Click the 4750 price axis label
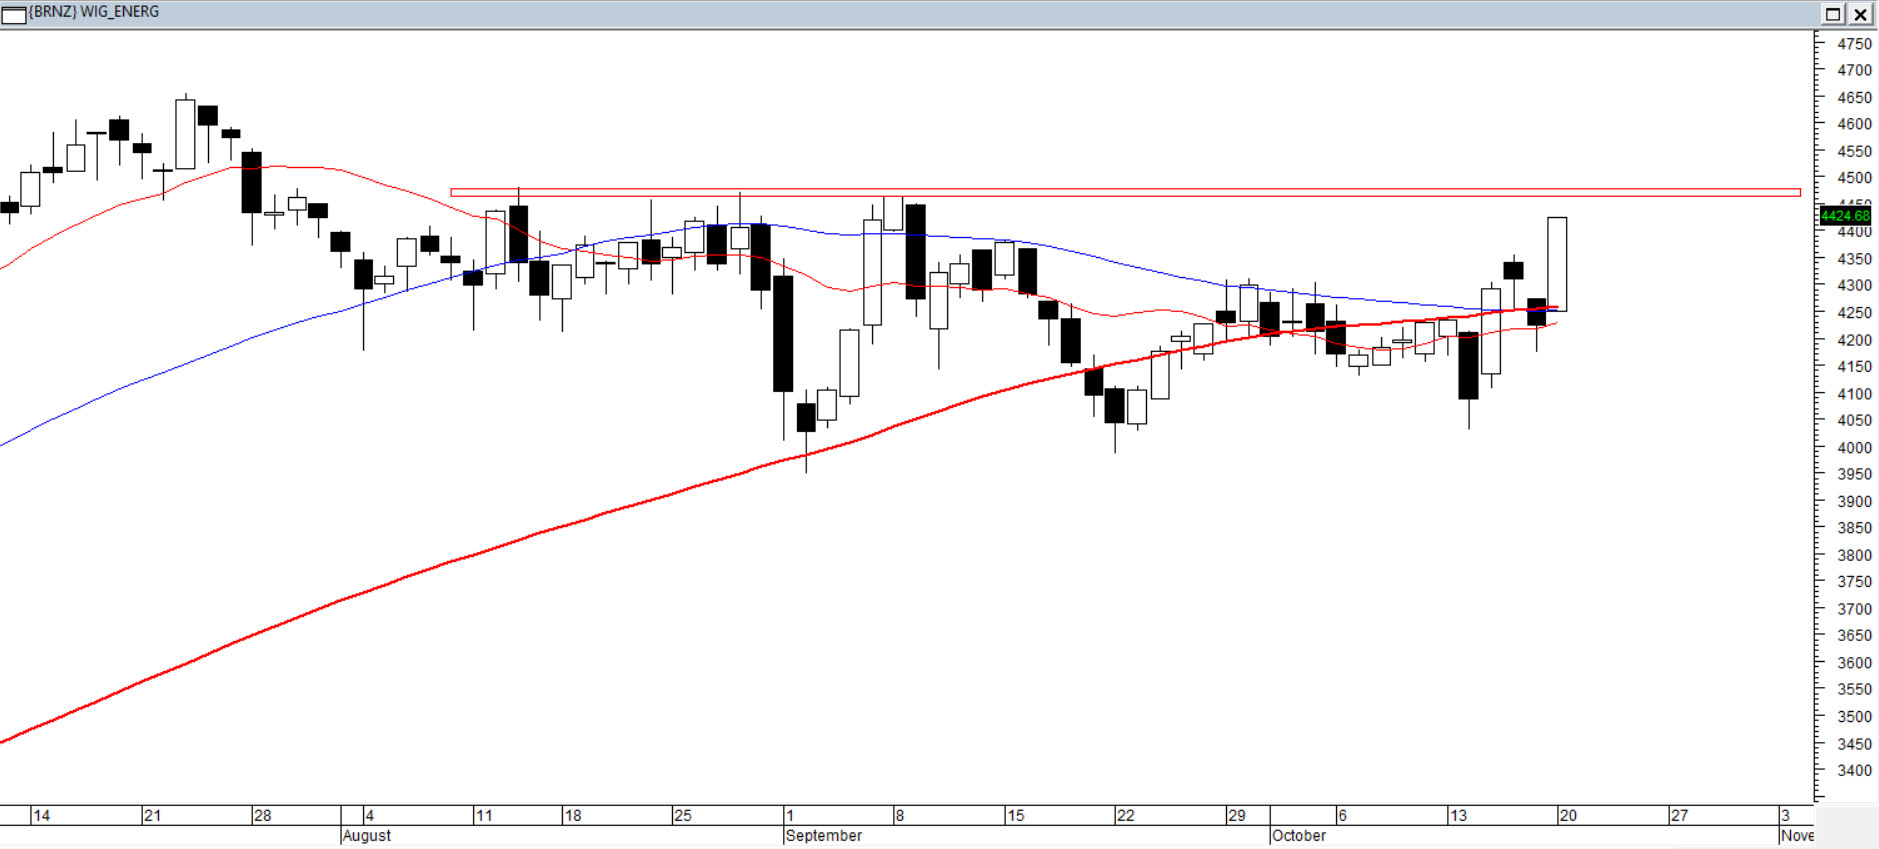Image resolution: width=1879 pixels, height=849 pixels. click(x=1854, y=44)
